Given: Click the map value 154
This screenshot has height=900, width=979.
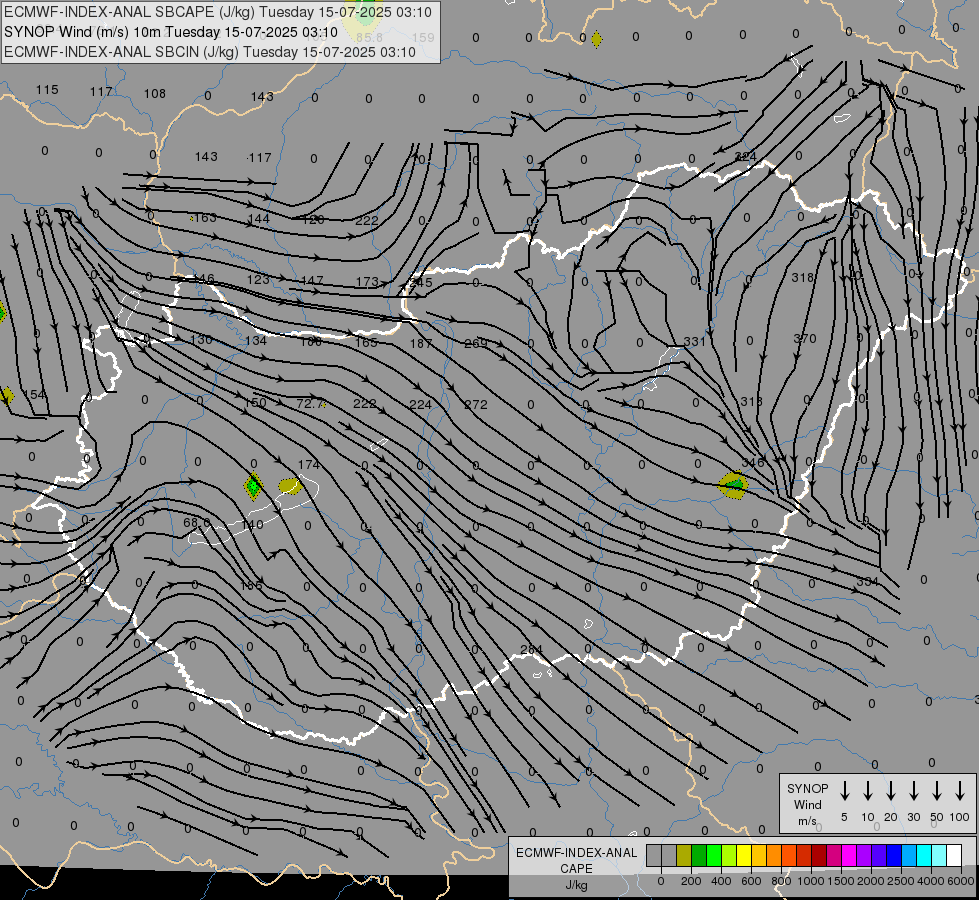Looking at the screenshot, I should point(34,395).
